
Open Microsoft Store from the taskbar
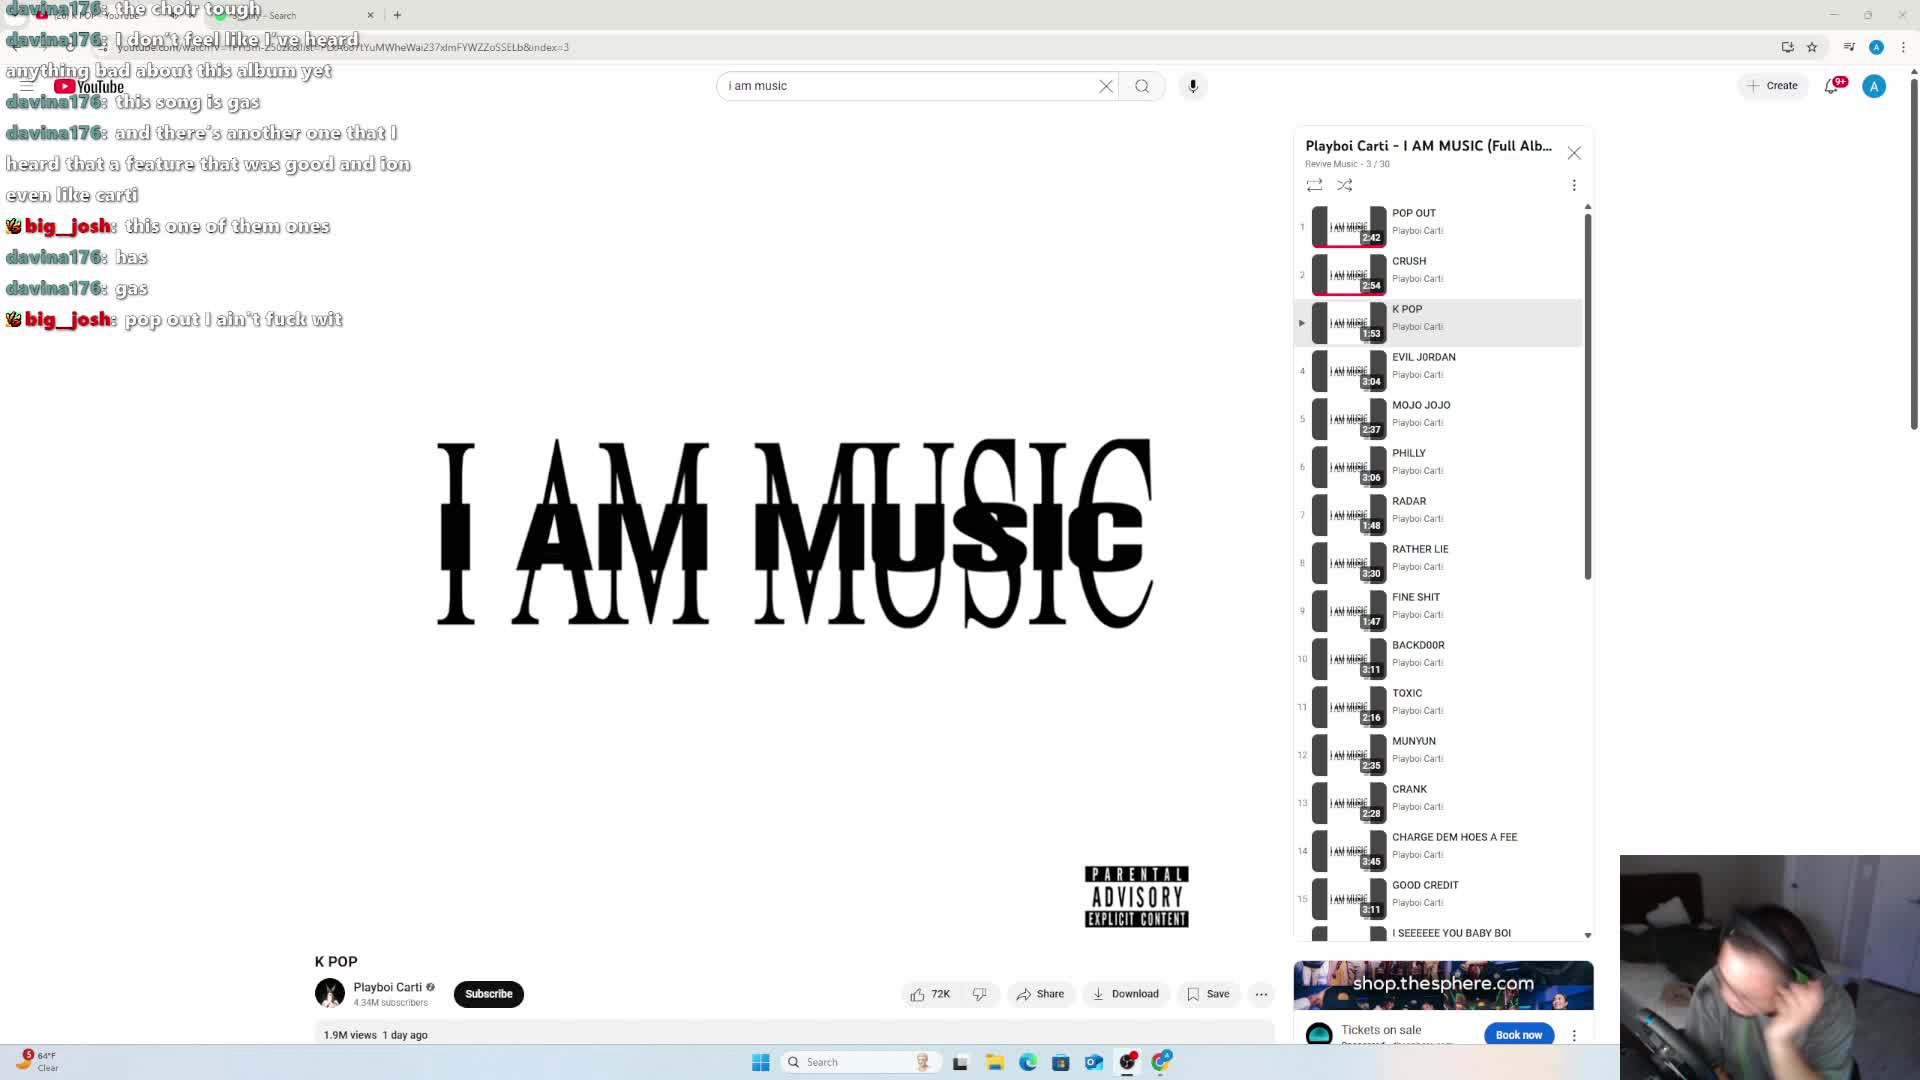(x=1061, y=1062)
